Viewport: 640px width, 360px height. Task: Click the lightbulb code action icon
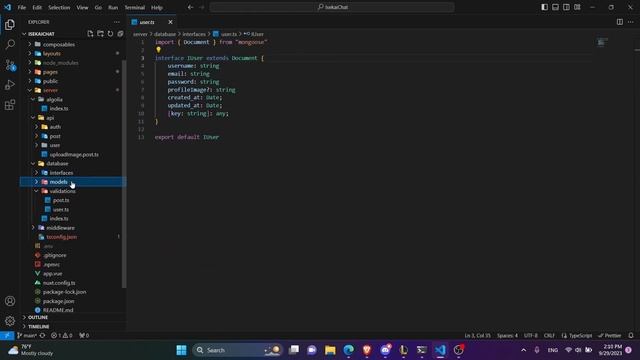pos(158,50)
